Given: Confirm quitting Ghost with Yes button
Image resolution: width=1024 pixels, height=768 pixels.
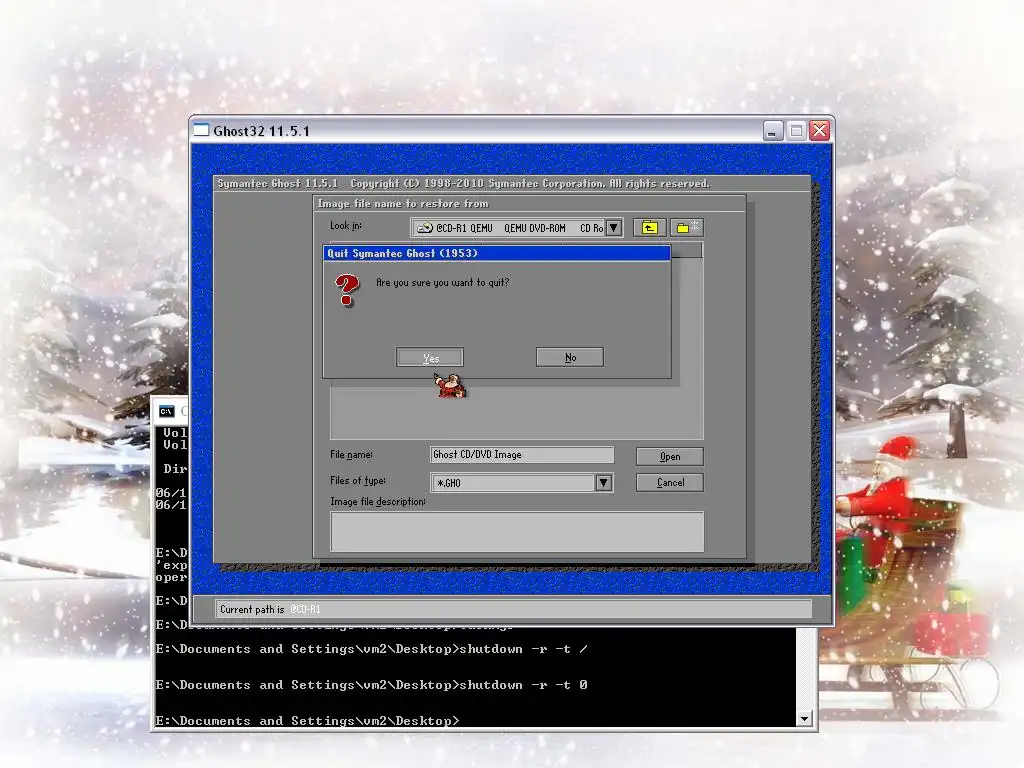Looking at the screenshot, I should (430, 357).
